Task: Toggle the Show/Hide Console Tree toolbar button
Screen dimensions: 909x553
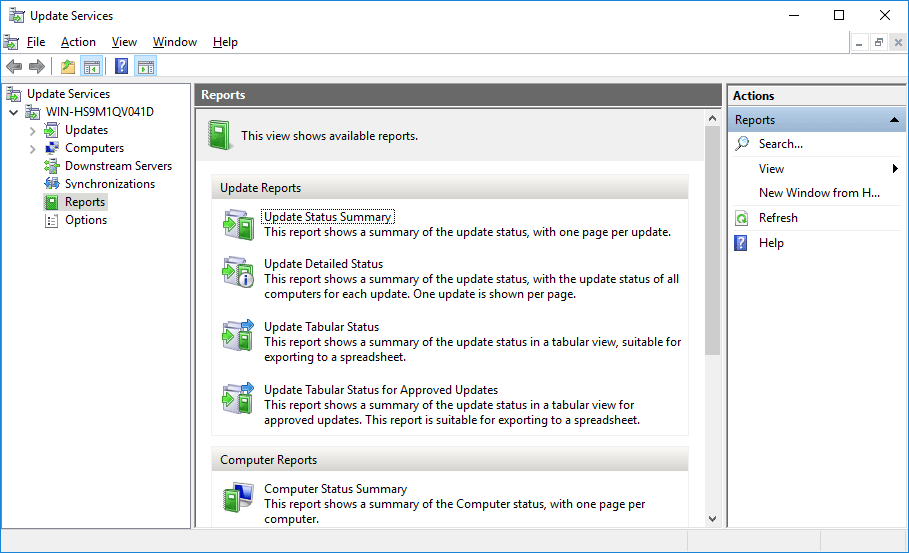Action: pos(91,67)
